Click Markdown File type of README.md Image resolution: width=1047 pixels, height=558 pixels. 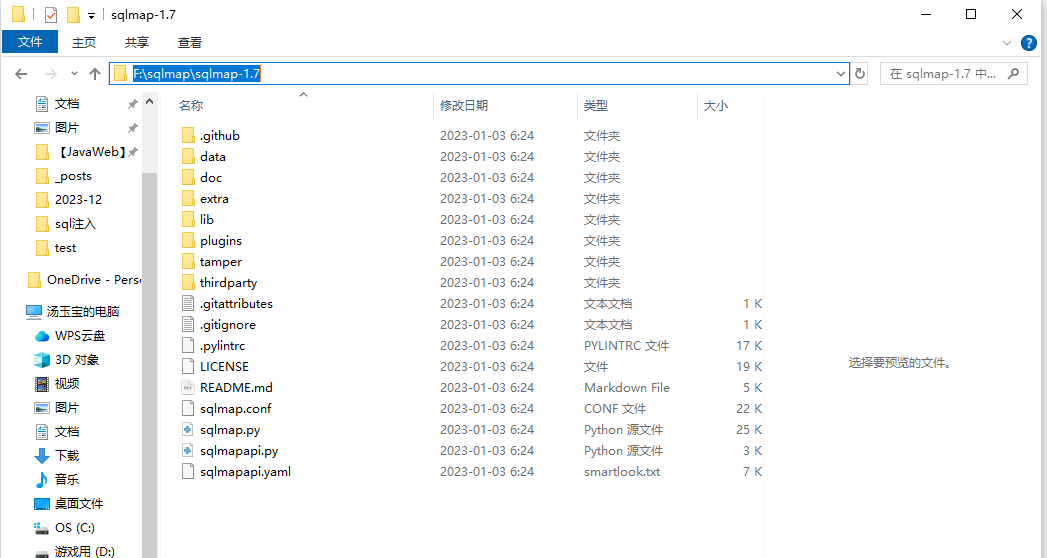coord(627,388)
